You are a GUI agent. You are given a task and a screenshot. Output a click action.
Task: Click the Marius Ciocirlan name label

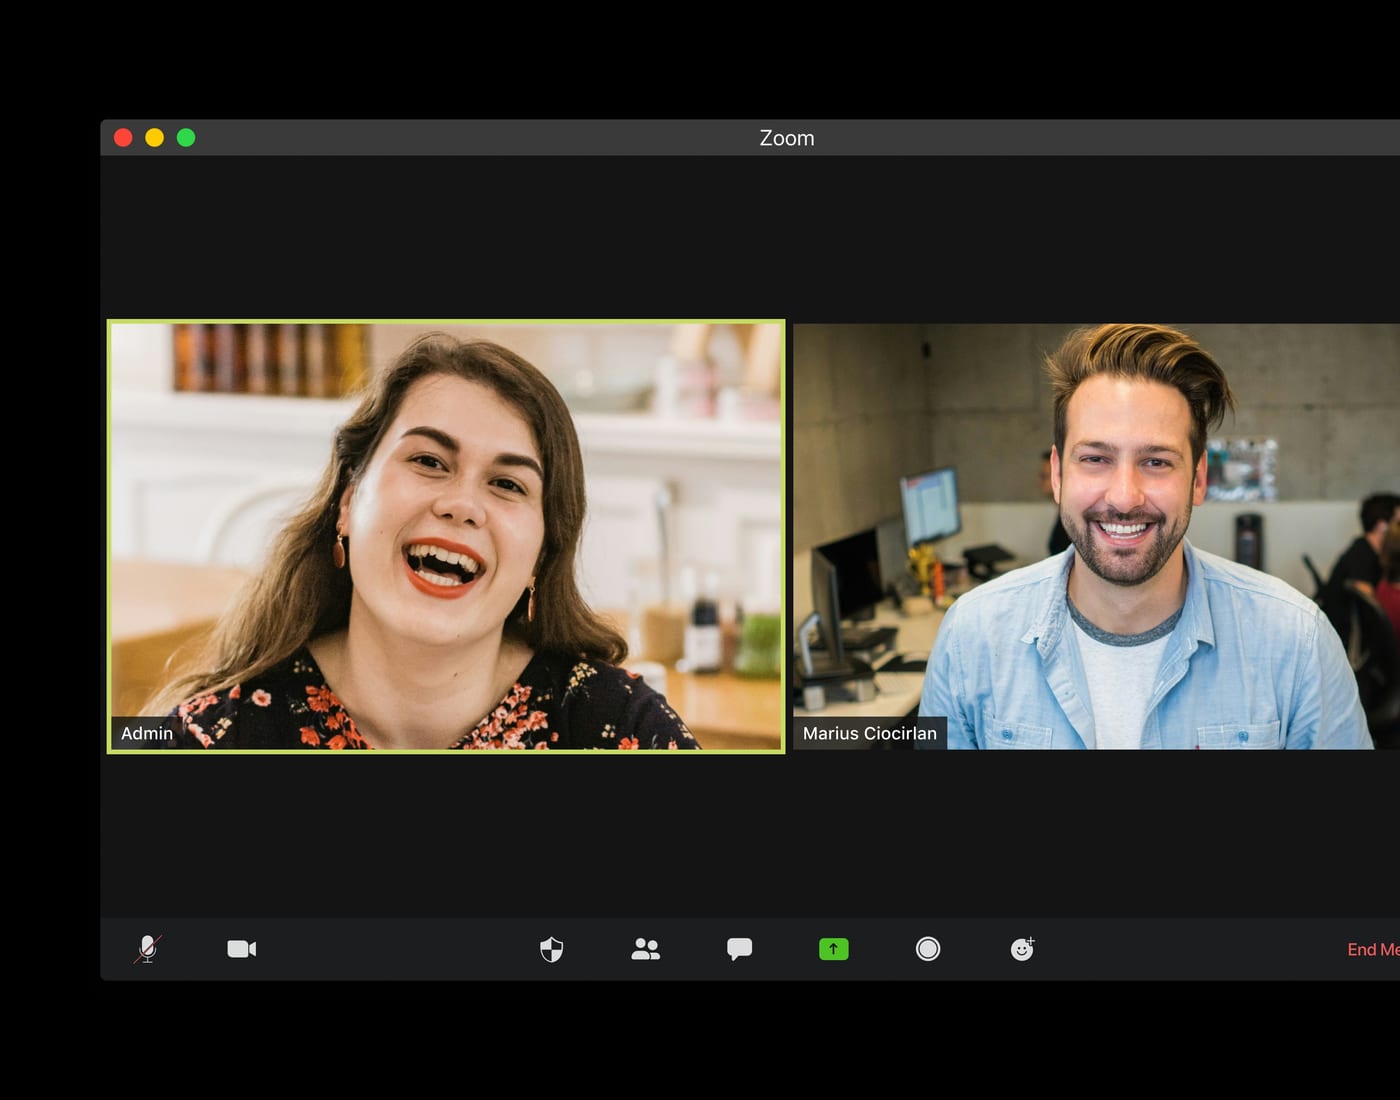[x=870, y=733]
